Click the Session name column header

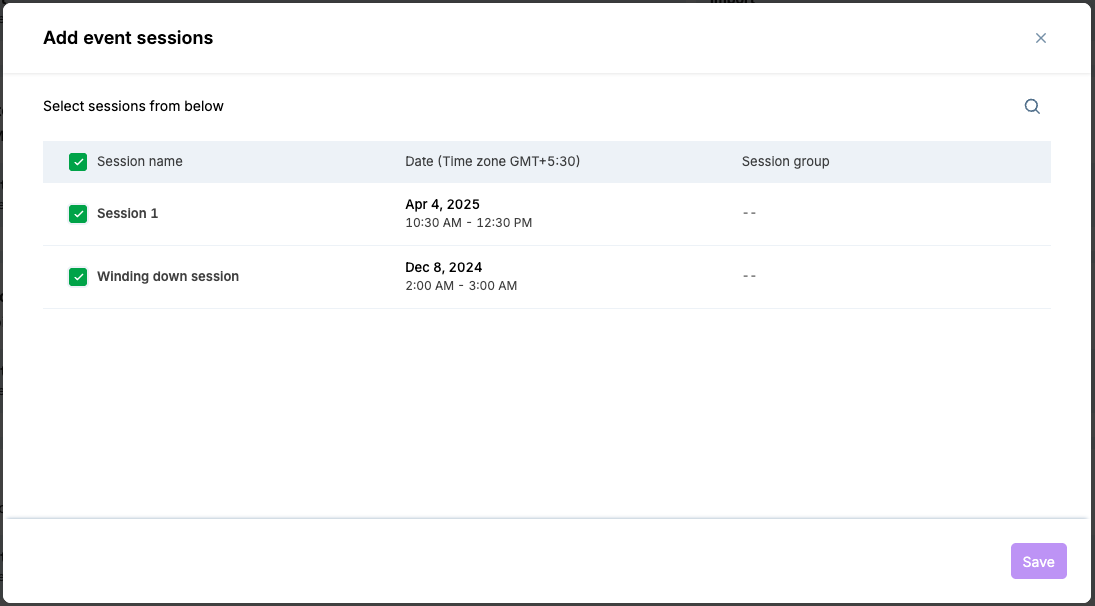point(139,162)
